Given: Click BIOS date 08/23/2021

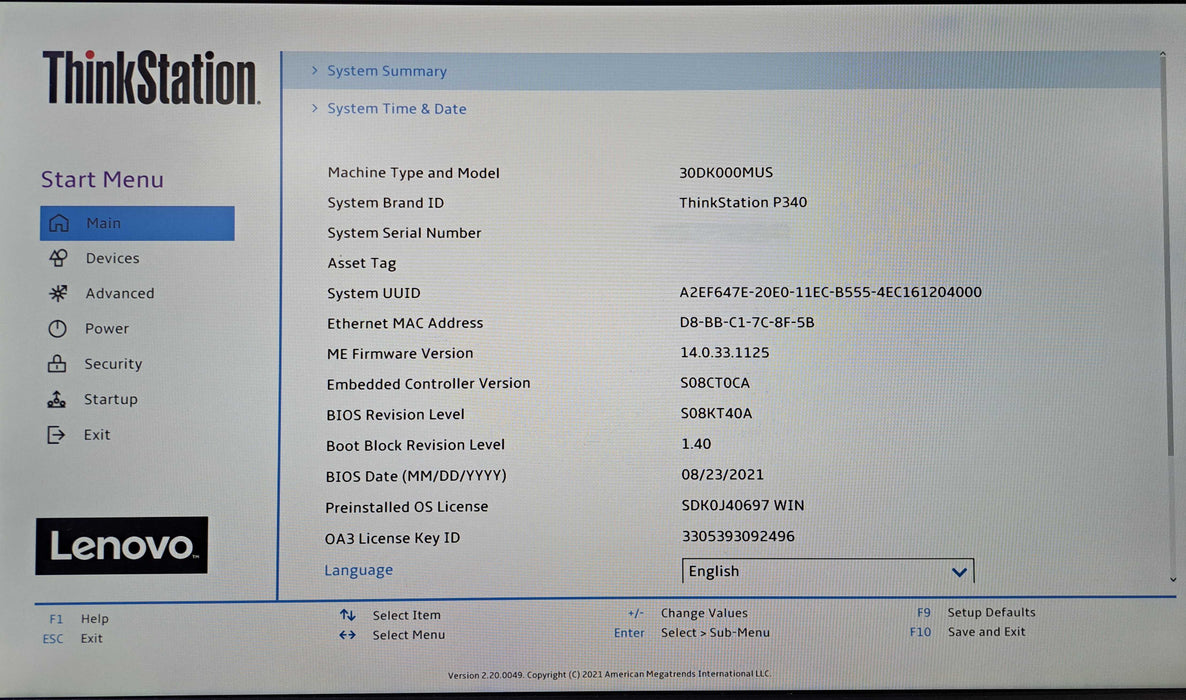Looking at the screenshot, I should (722, 474).
